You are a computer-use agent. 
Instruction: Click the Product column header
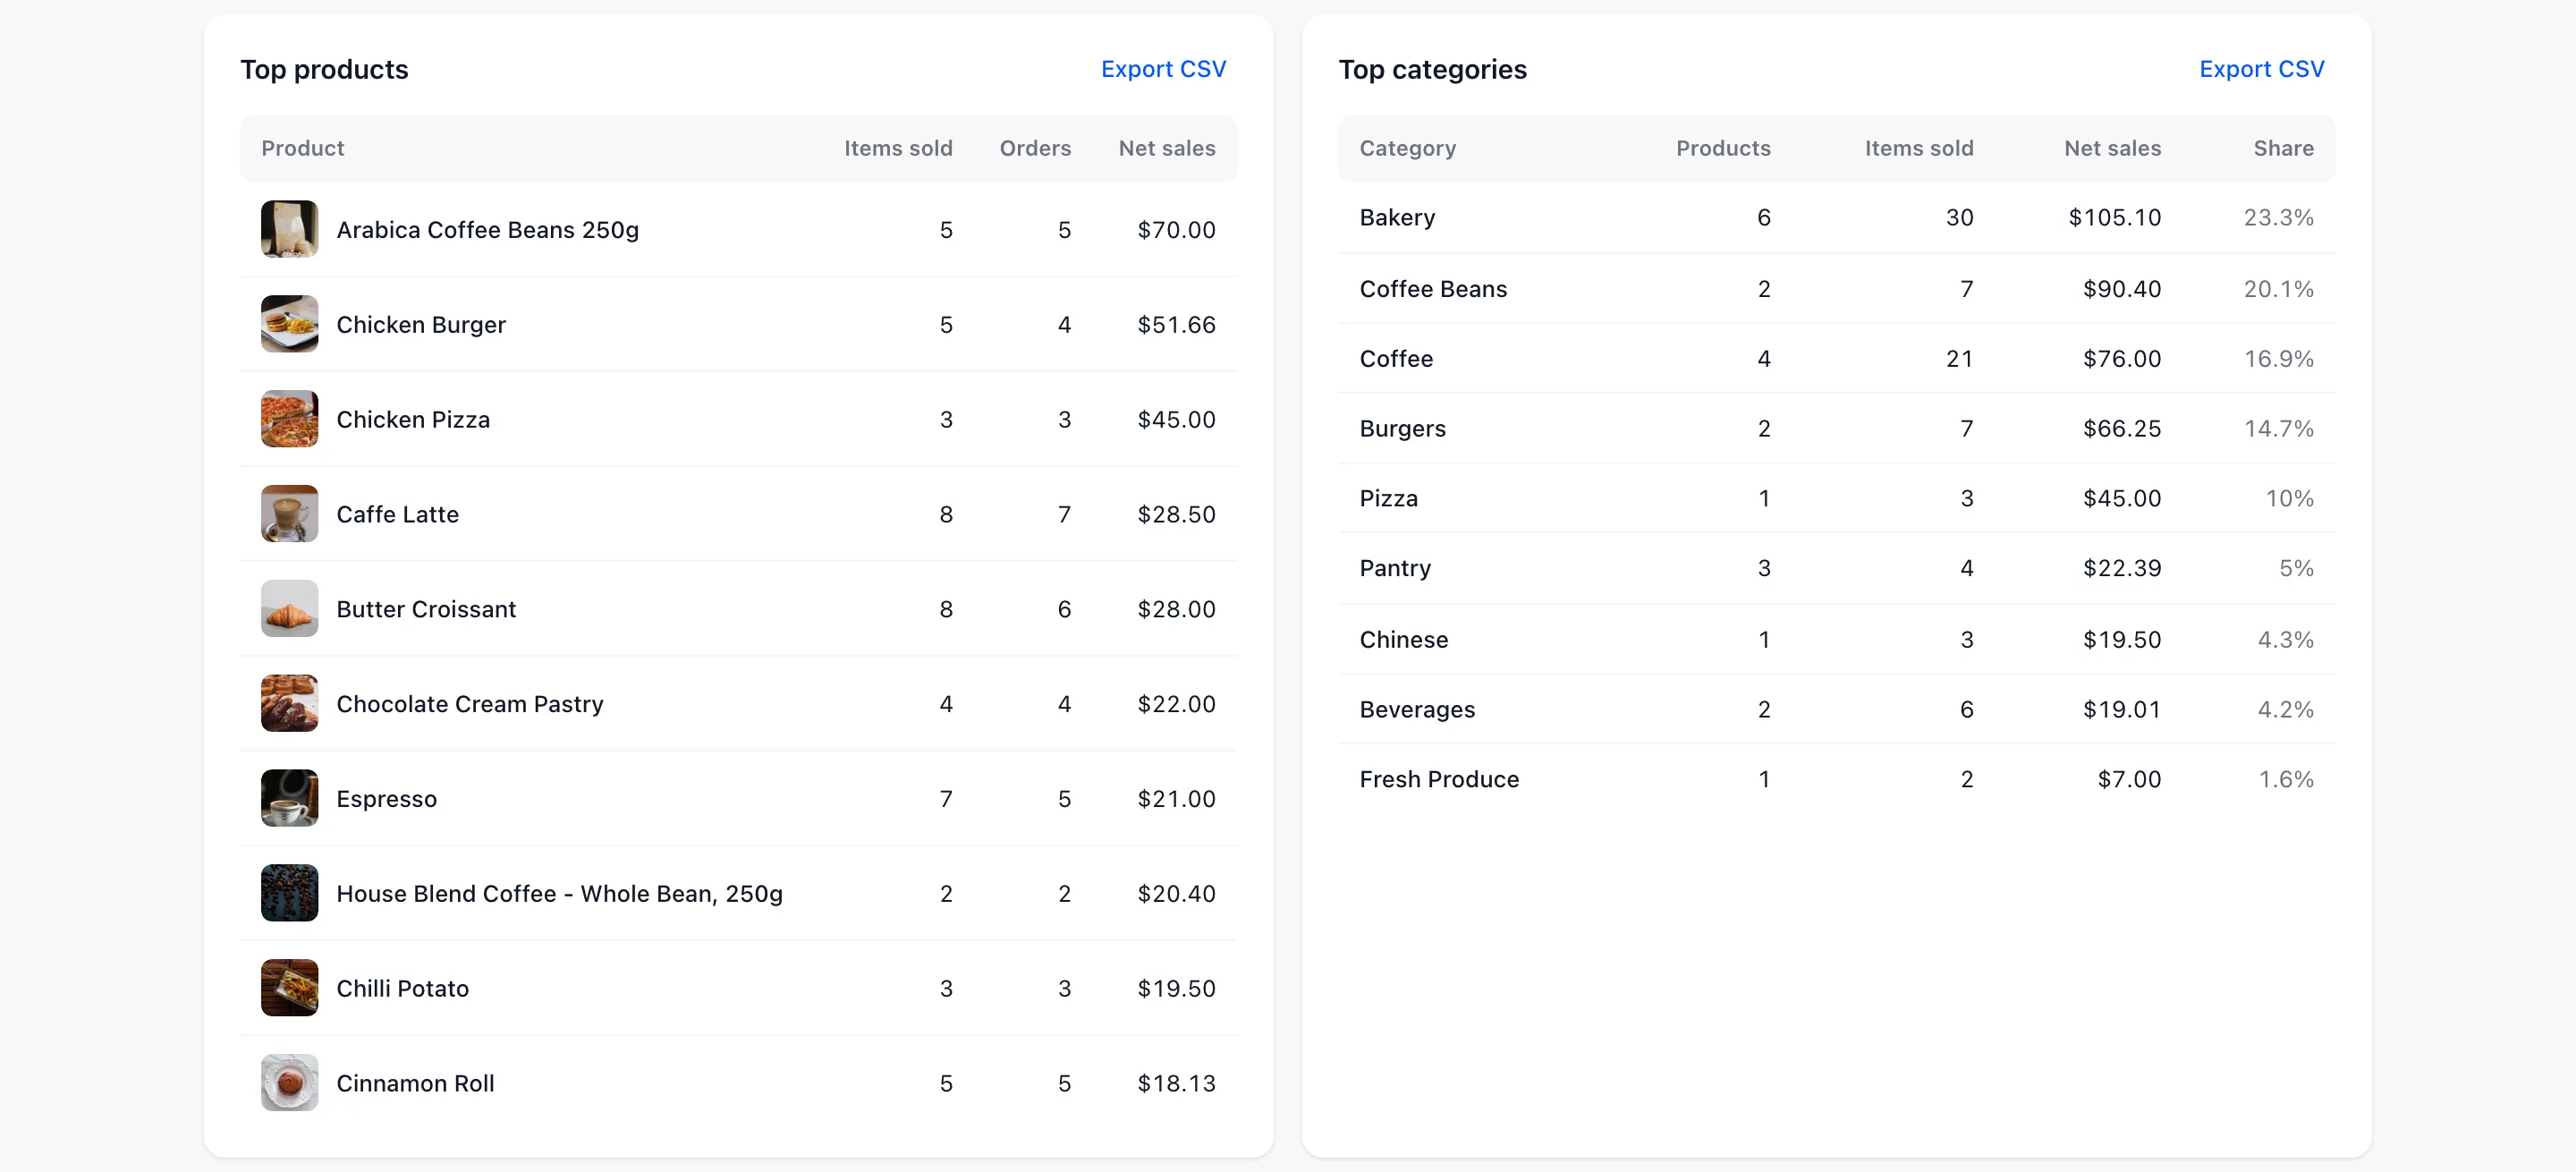point(302,148)
